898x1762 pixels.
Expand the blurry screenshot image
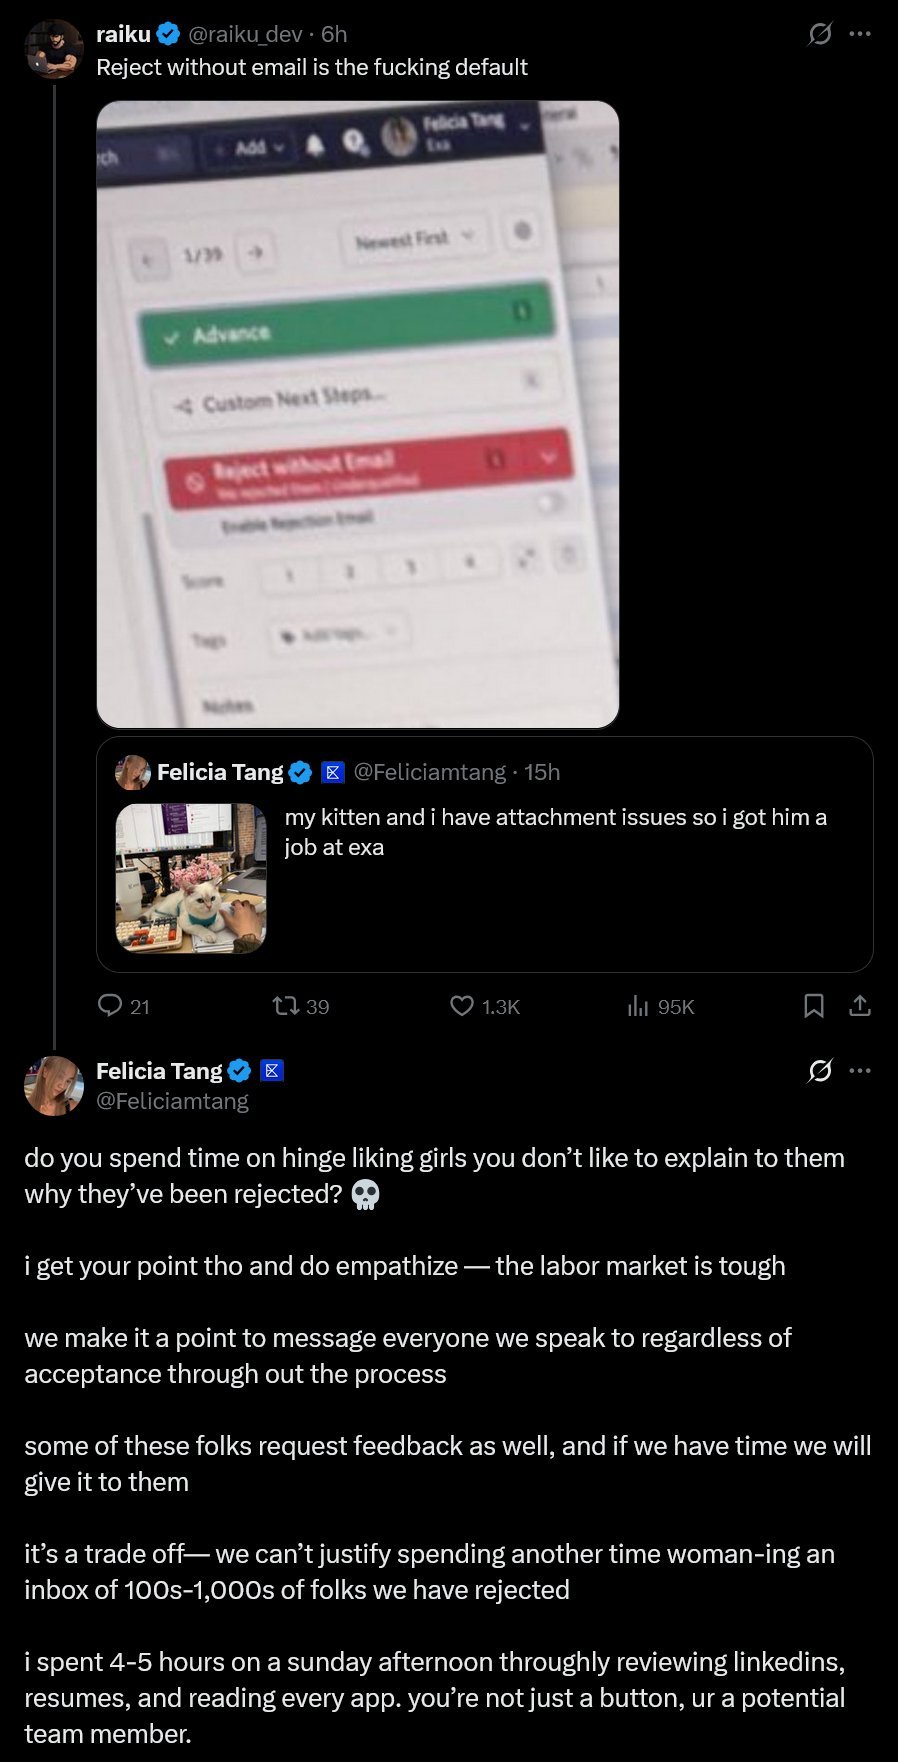click(358, 414)
